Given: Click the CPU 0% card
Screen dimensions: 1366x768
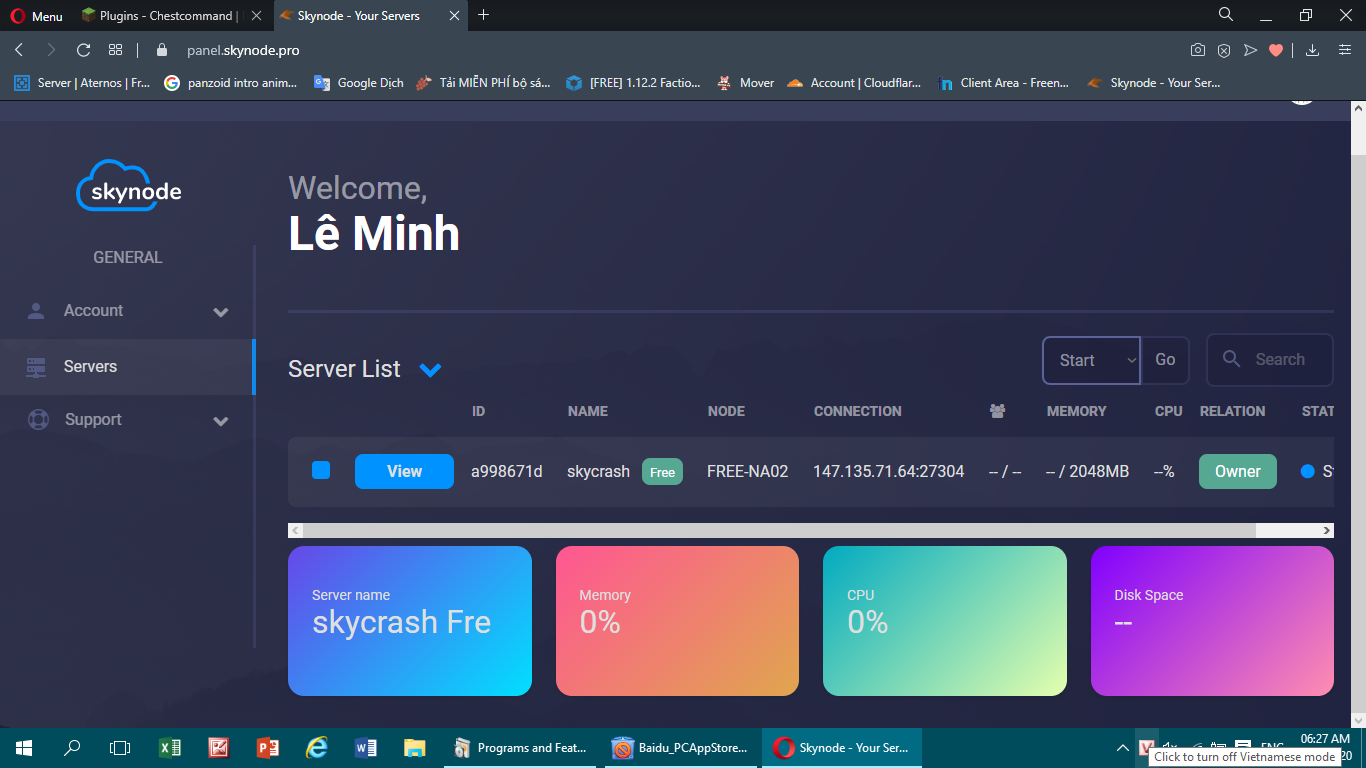Looking at the screenshot, I should point(945,620).
